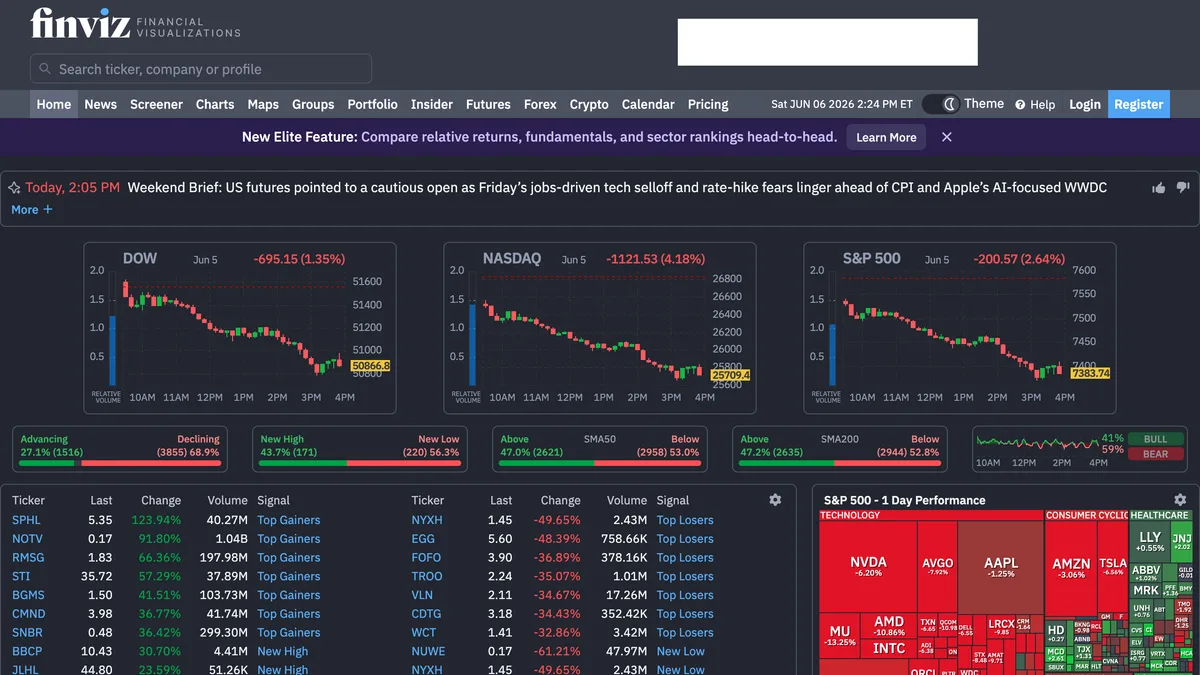Click the sparkle icon beside Weekend Brief
Viewport: 1200px width, 675px height.
pos(14,187)
